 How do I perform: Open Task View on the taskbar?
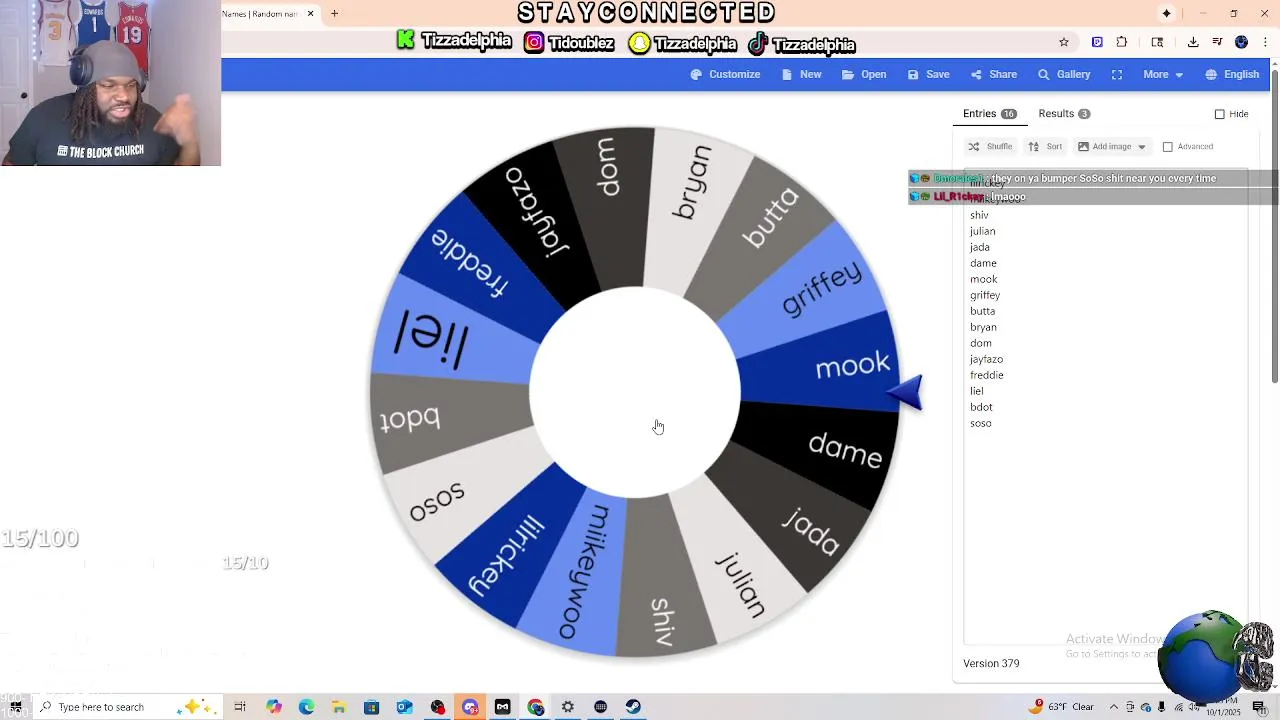[x=240, y=707]
